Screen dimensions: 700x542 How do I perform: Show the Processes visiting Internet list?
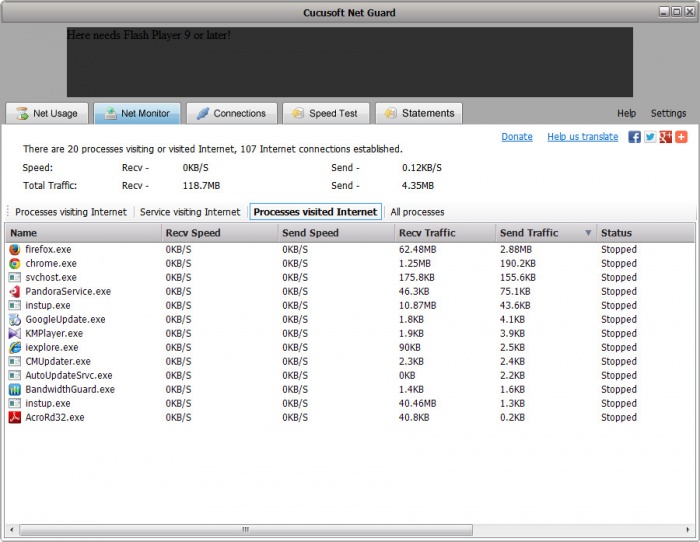click(x=70, y=212)
